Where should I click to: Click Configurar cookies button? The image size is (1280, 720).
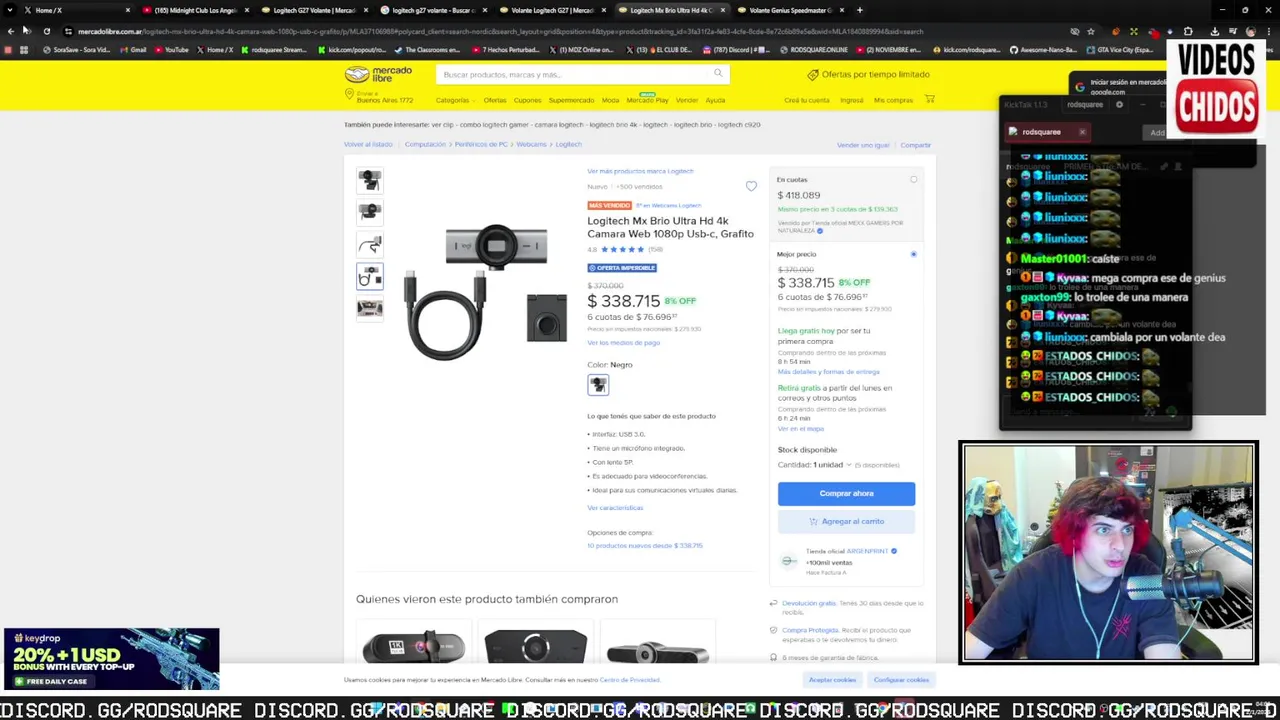coord(901,680)
